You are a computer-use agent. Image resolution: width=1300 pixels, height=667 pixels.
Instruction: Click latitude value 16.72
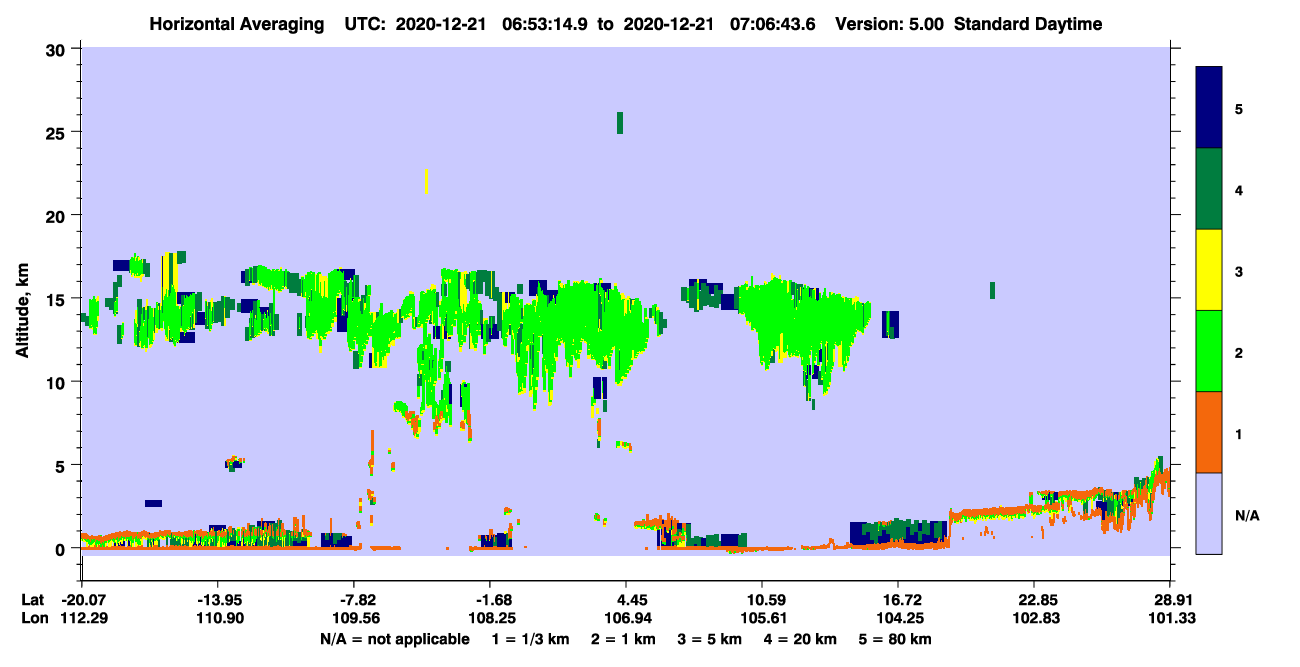[x=898, y=600]
